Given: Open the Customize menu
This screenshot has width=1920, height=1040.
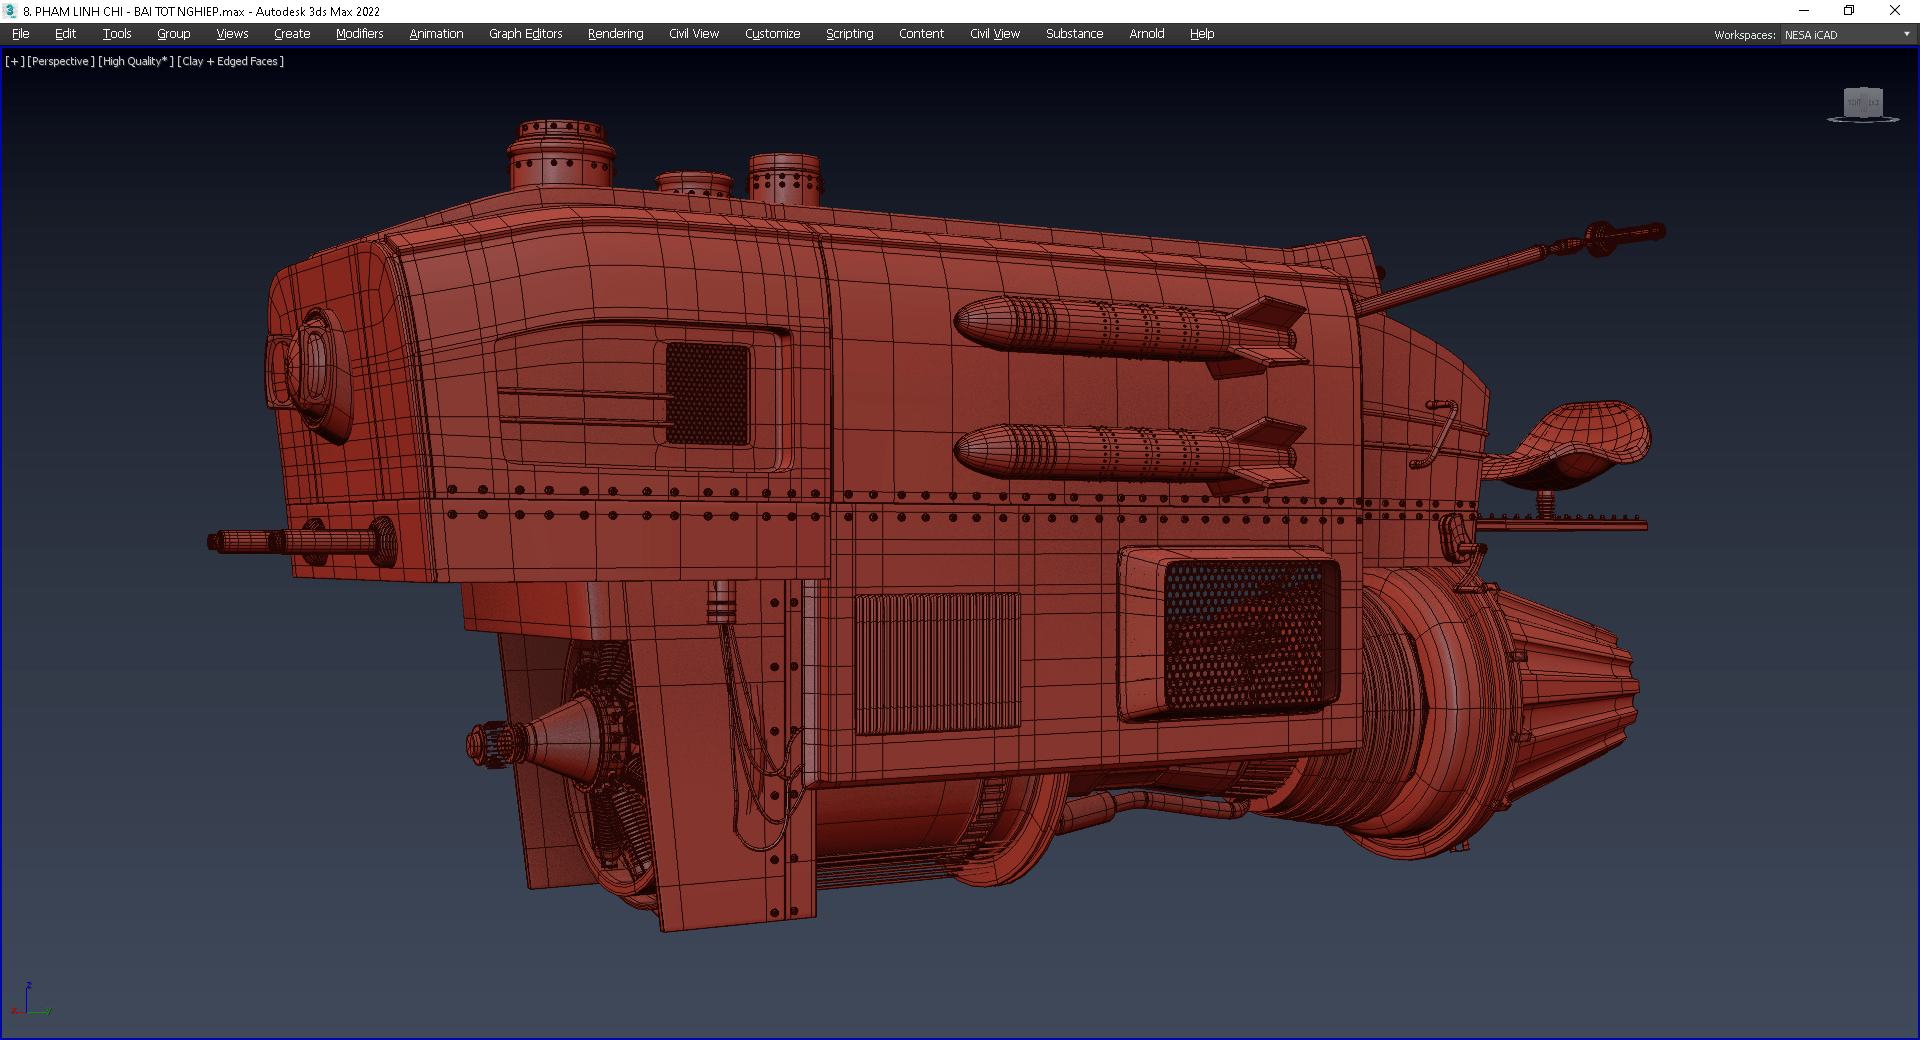Looking at the screenshot, I should (x=772, y=34).
